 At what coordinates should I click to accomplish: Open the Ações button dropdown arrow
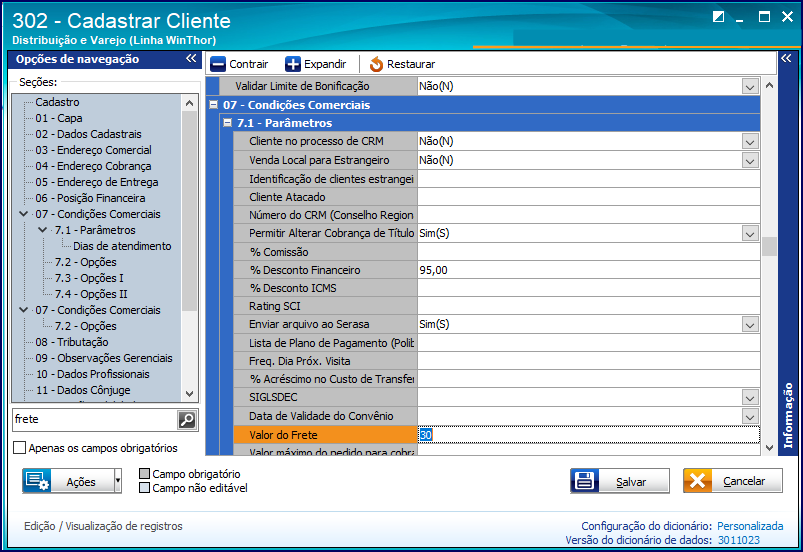(118, 481)
